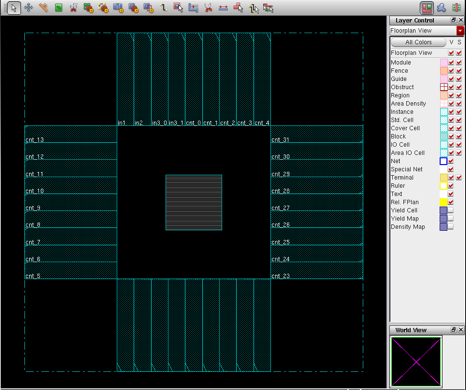Screen dimensions: 467x391
Task: Open Density Map color swatch
Action: 444,227
